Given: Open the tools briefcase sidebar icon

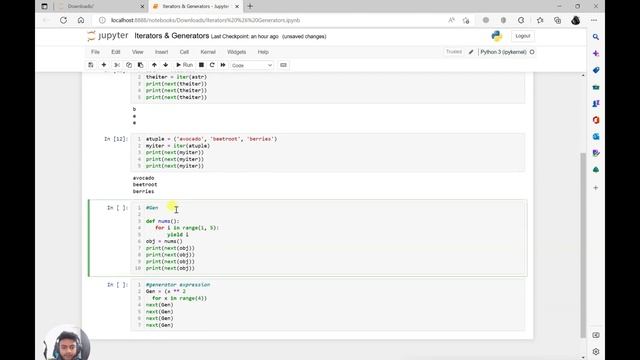Looking at the screenshot, I should [596, 87].
